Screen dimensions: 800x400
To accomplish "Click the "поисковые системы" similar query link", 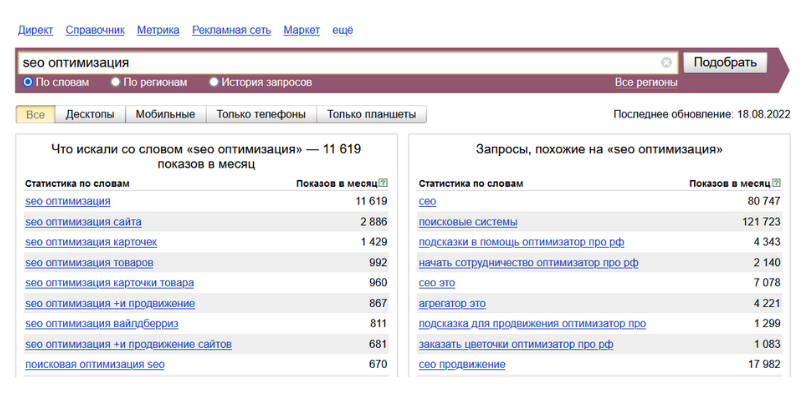I will [468, 222].
